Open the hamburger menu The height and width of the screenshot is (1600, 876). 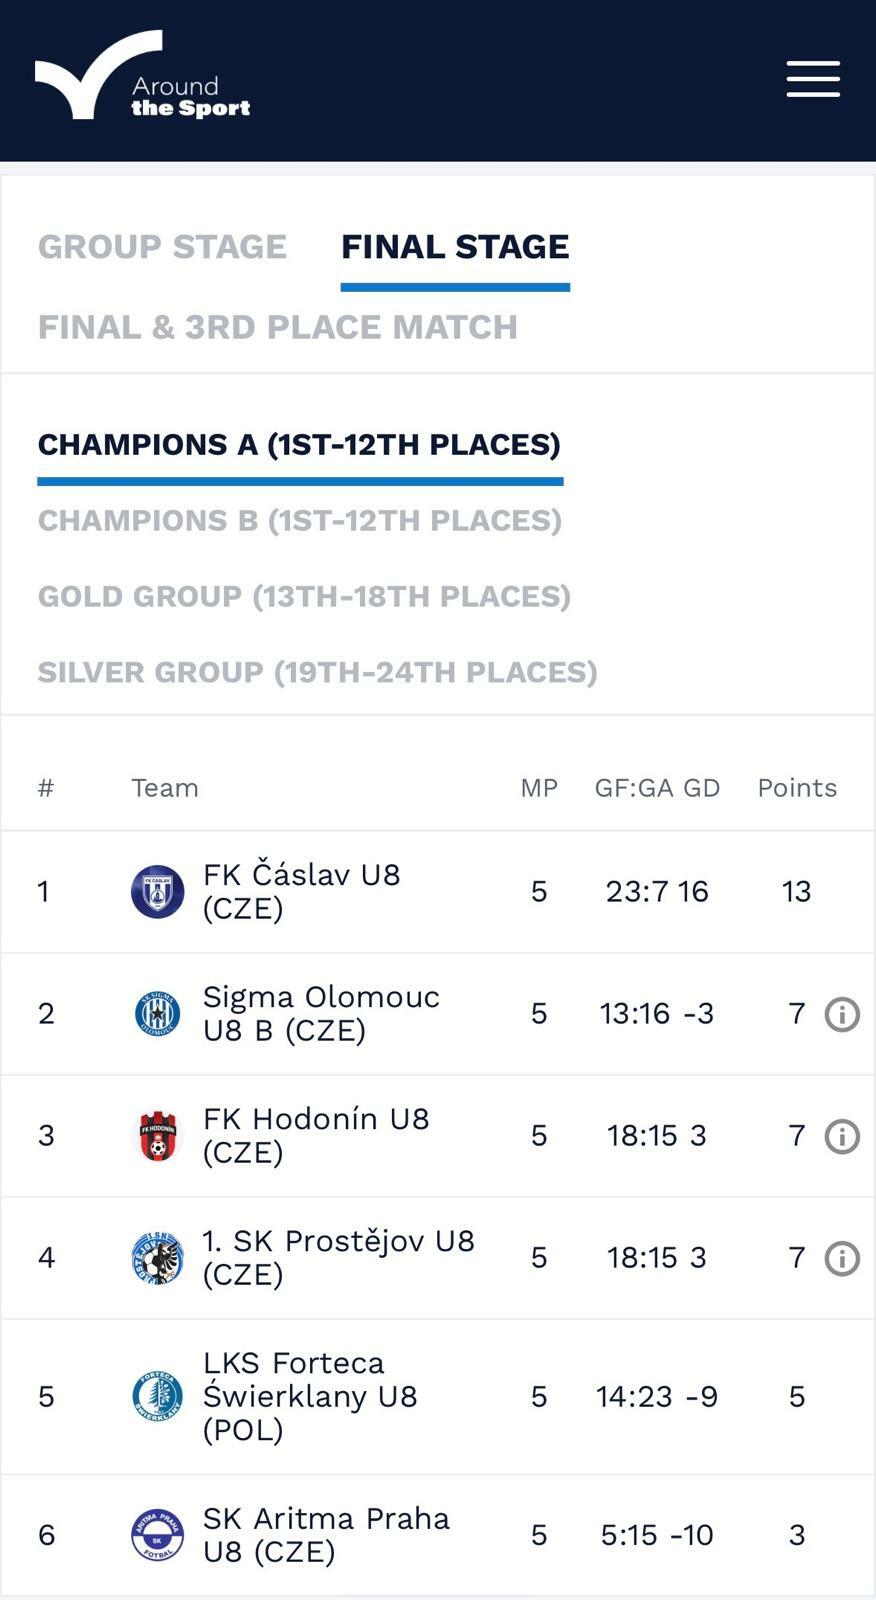[x=812, y=79]
